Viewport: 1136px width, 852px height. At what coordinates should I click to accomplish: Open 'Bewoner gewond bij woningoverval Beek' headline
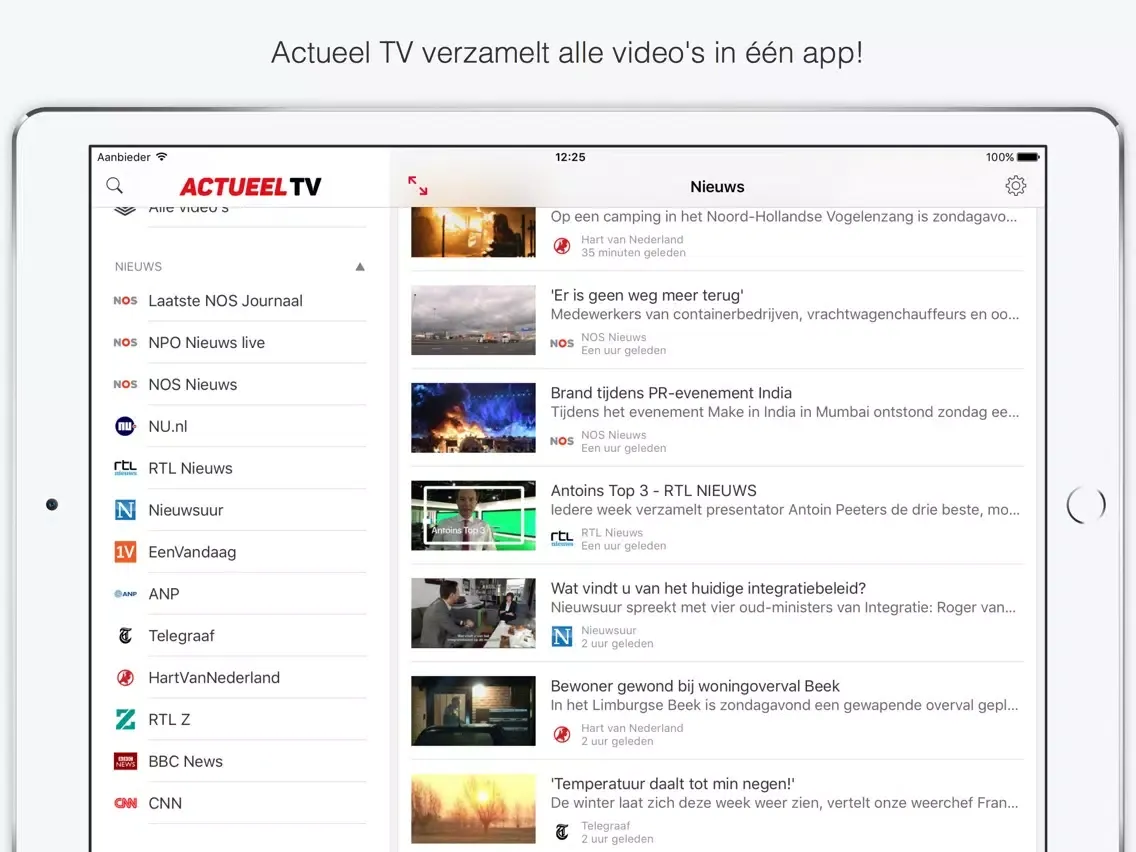tap(695, 686)
